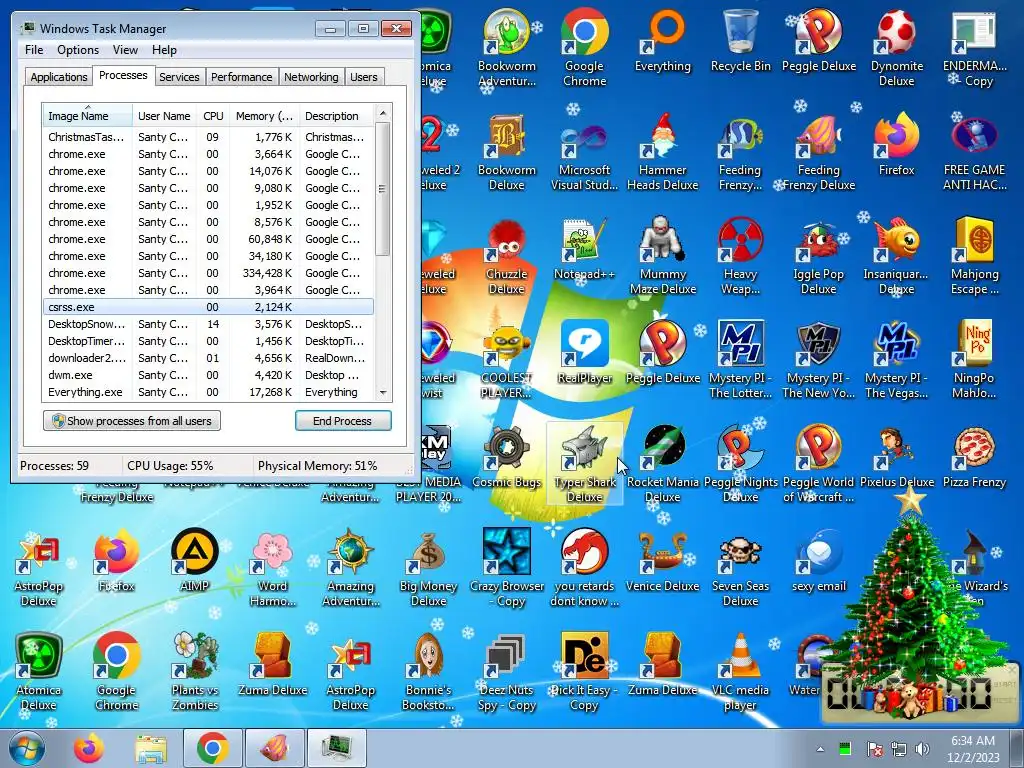Screen dimensions: 1024x768
Task: Open Bonnie's Bookstore desktop icon
Action: [428, 671]
